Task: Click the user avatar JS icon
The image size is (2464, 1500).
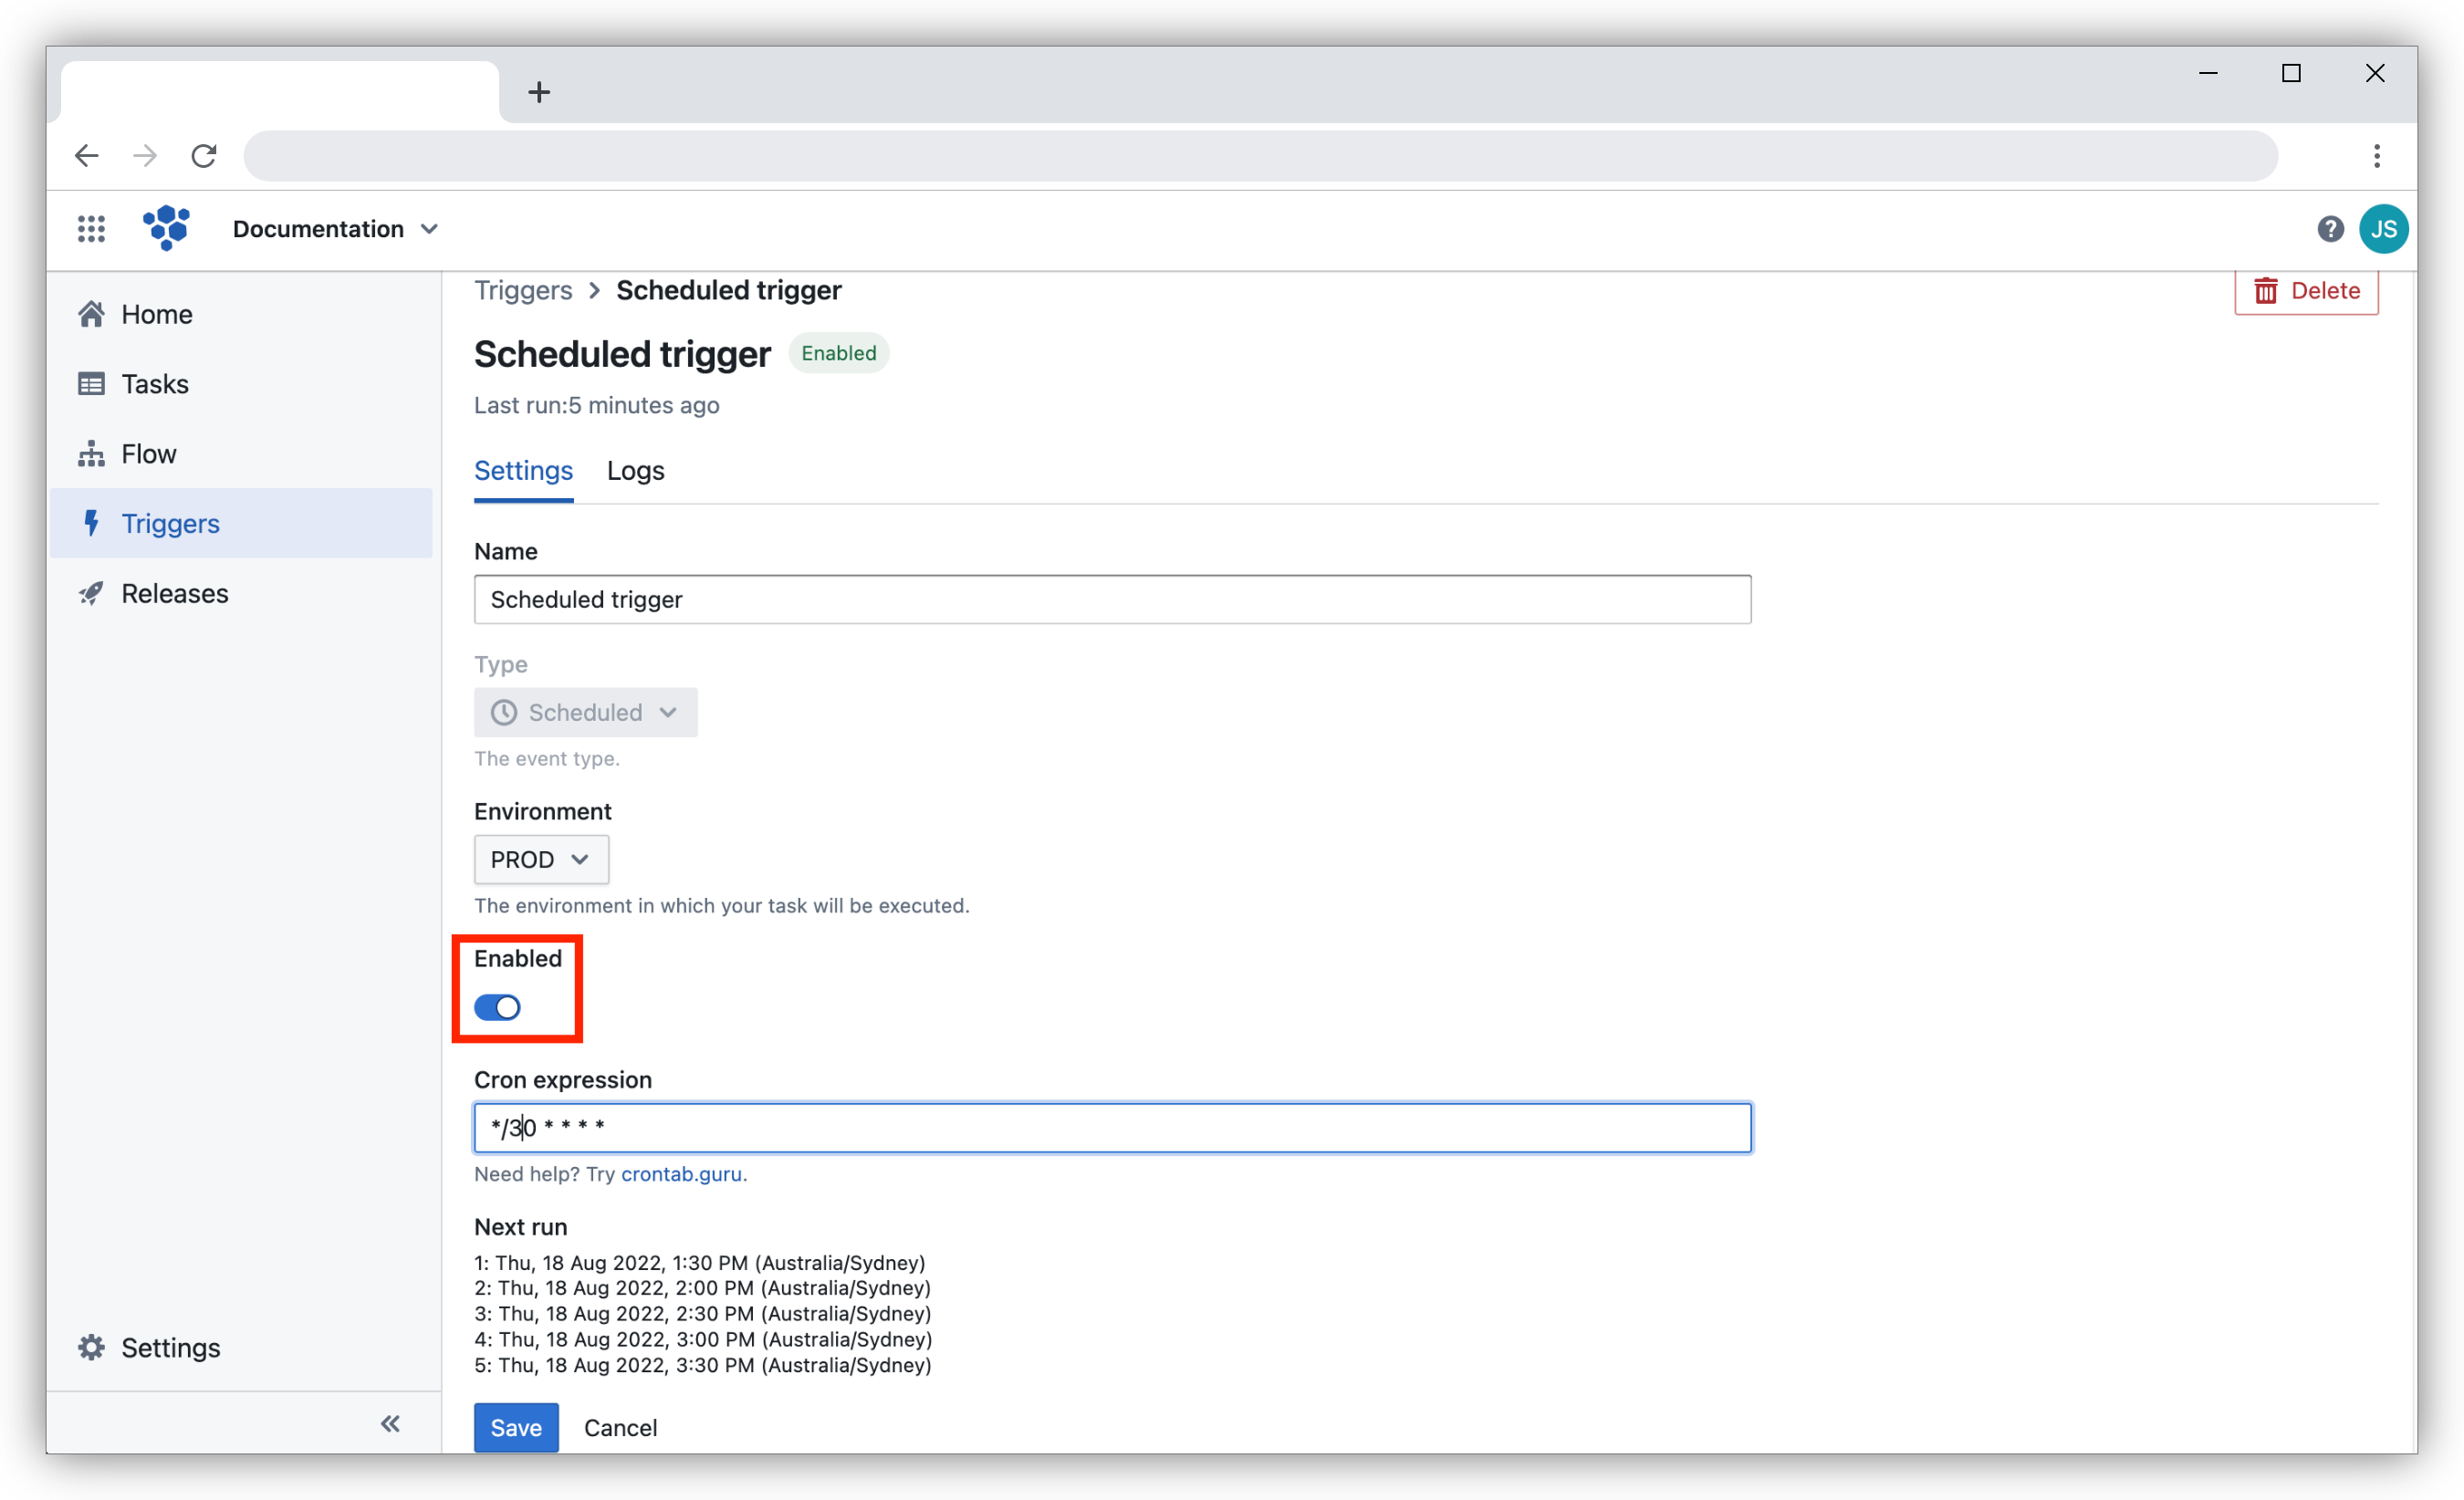Action: click(x=2381, y=227)
